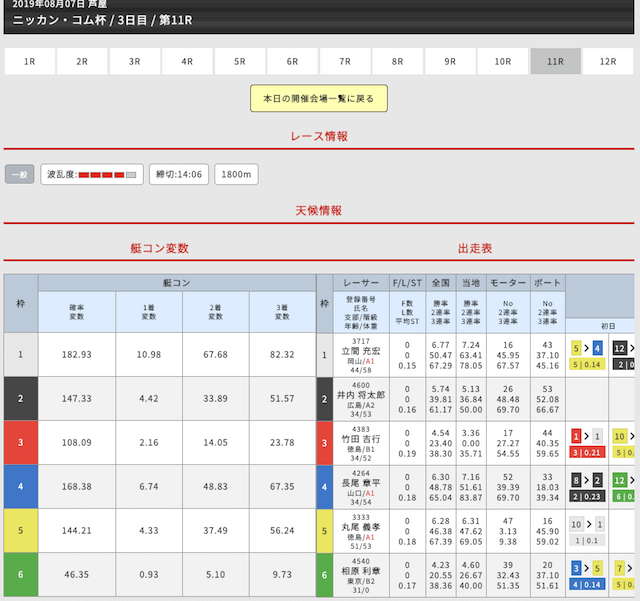Click the green lane 6 cell in 艇コン table
Viewport: 640px width, 601px height.
(x=21, y=575)
